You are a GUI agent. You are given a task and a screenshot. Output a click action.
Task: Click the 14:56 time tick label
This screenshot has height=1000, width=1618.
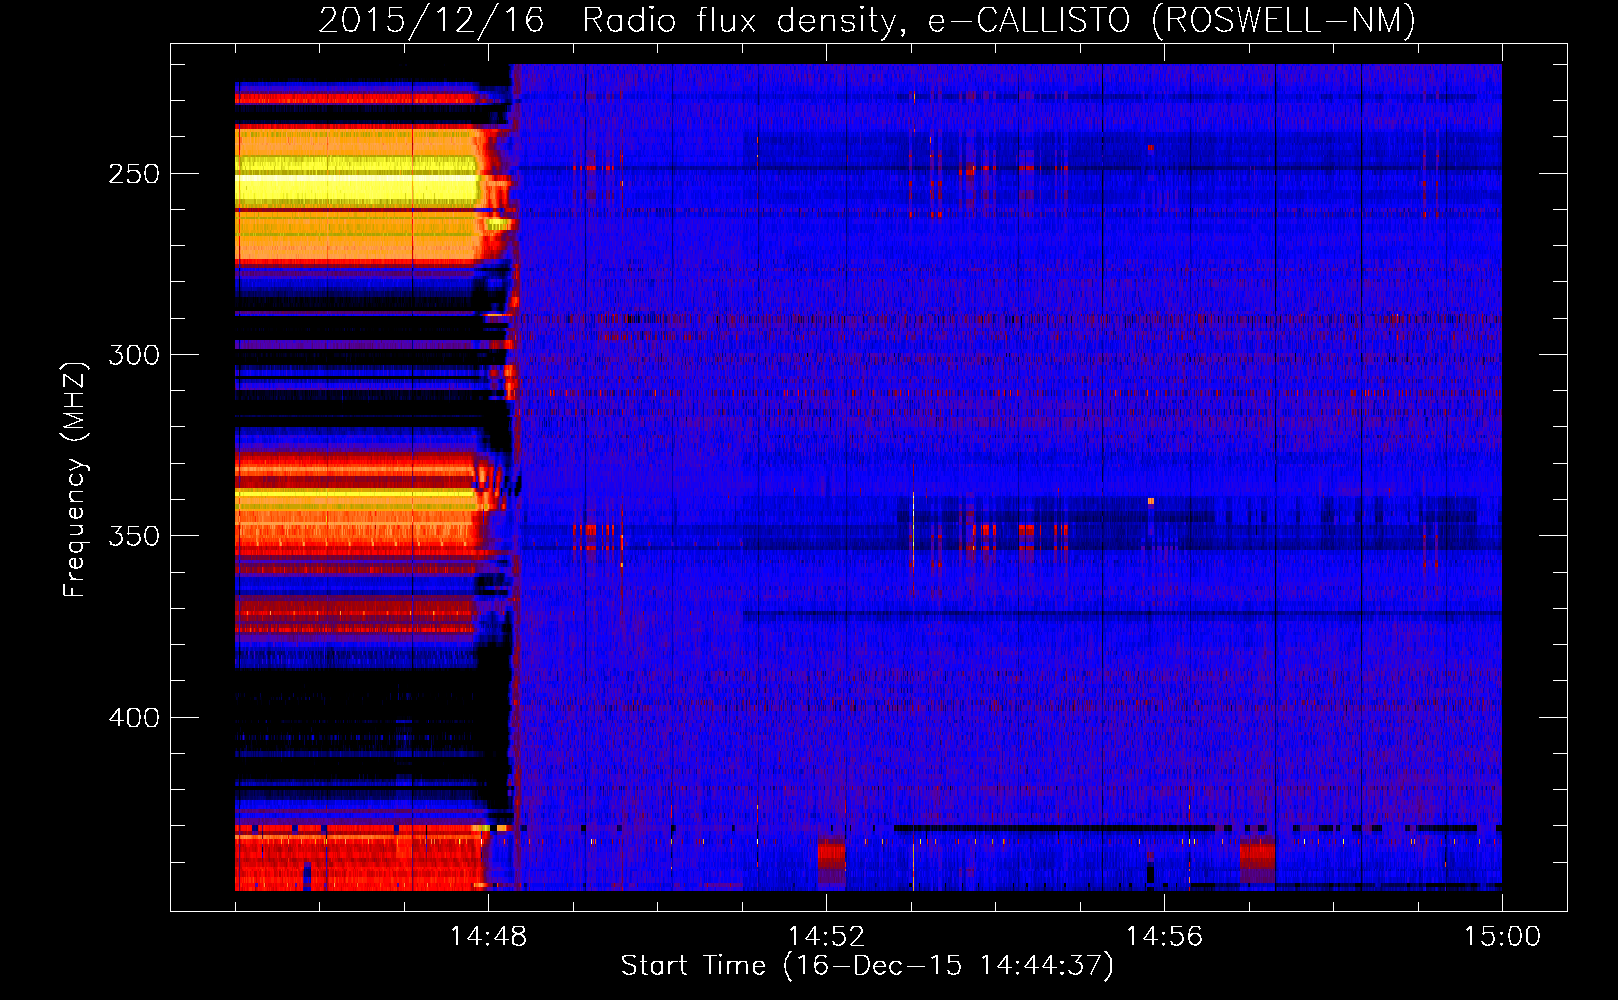pyautogui.click(x=1164, y=937)
